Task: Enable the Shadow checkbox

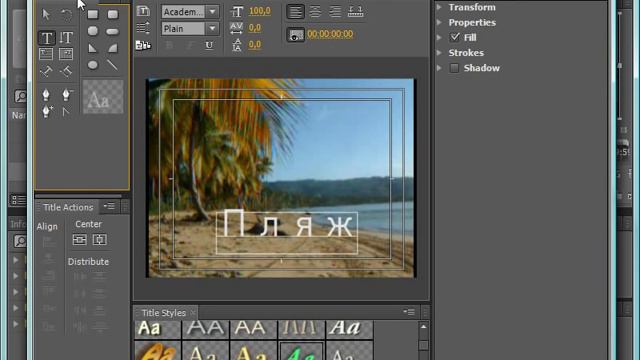Action: pyautogui.click(x=454, y=68)
